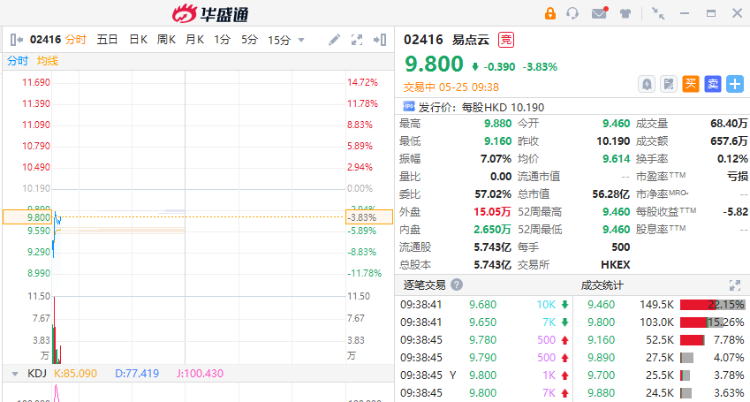Viewport: 750px width, 402px height.
Task: Click the price alert bell icon
Action: (x=646, y=84)
